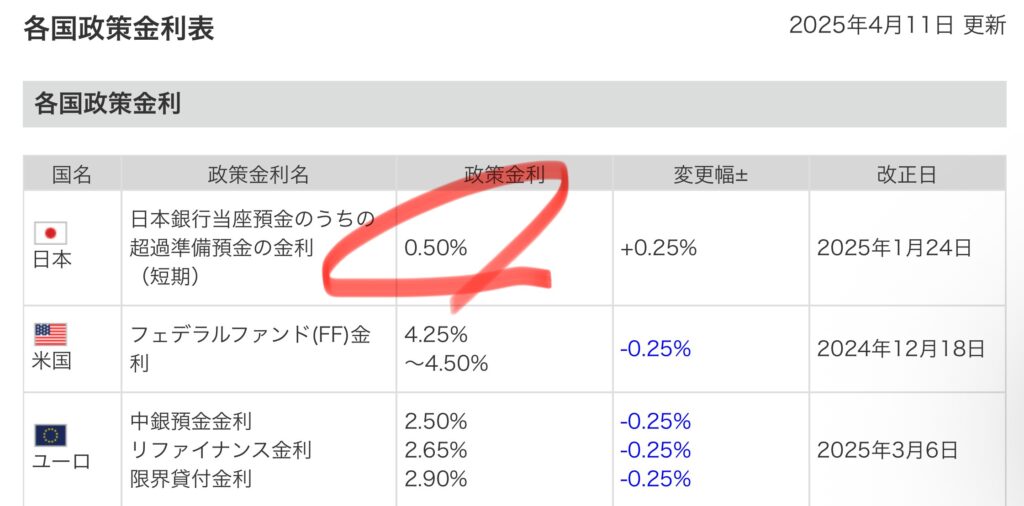This screenshot has width=1024, height=506.
Task: Click the 2025年1月24日 revision date
Action: [894, 248]
